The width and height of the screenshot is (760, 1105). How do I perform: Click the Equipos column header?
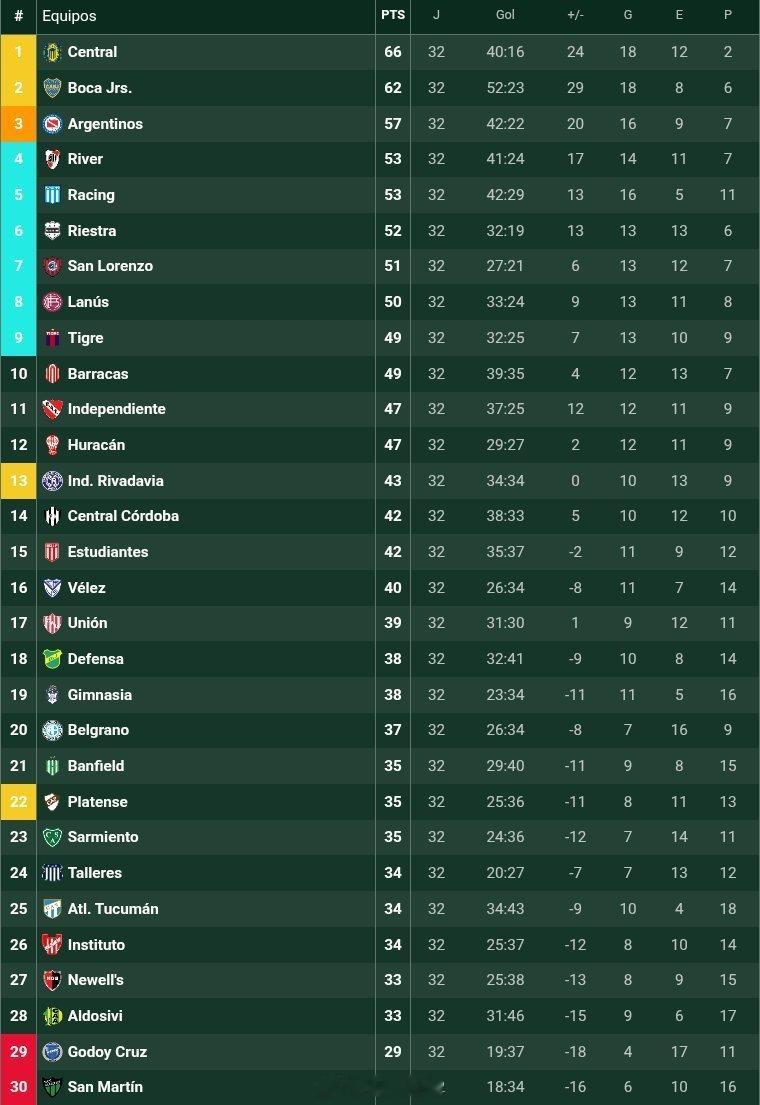(69, 16)
